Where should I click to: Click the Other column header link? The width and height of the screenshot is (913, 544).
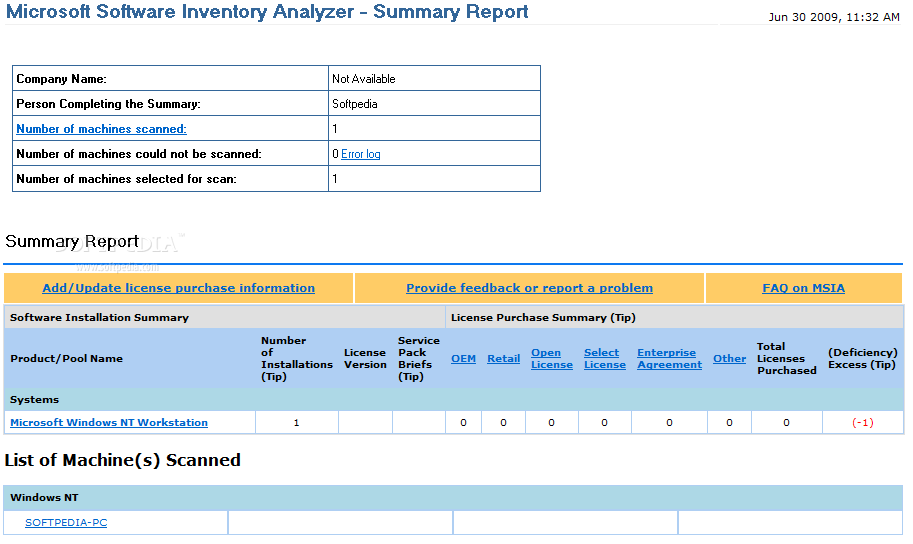(730, 358)
